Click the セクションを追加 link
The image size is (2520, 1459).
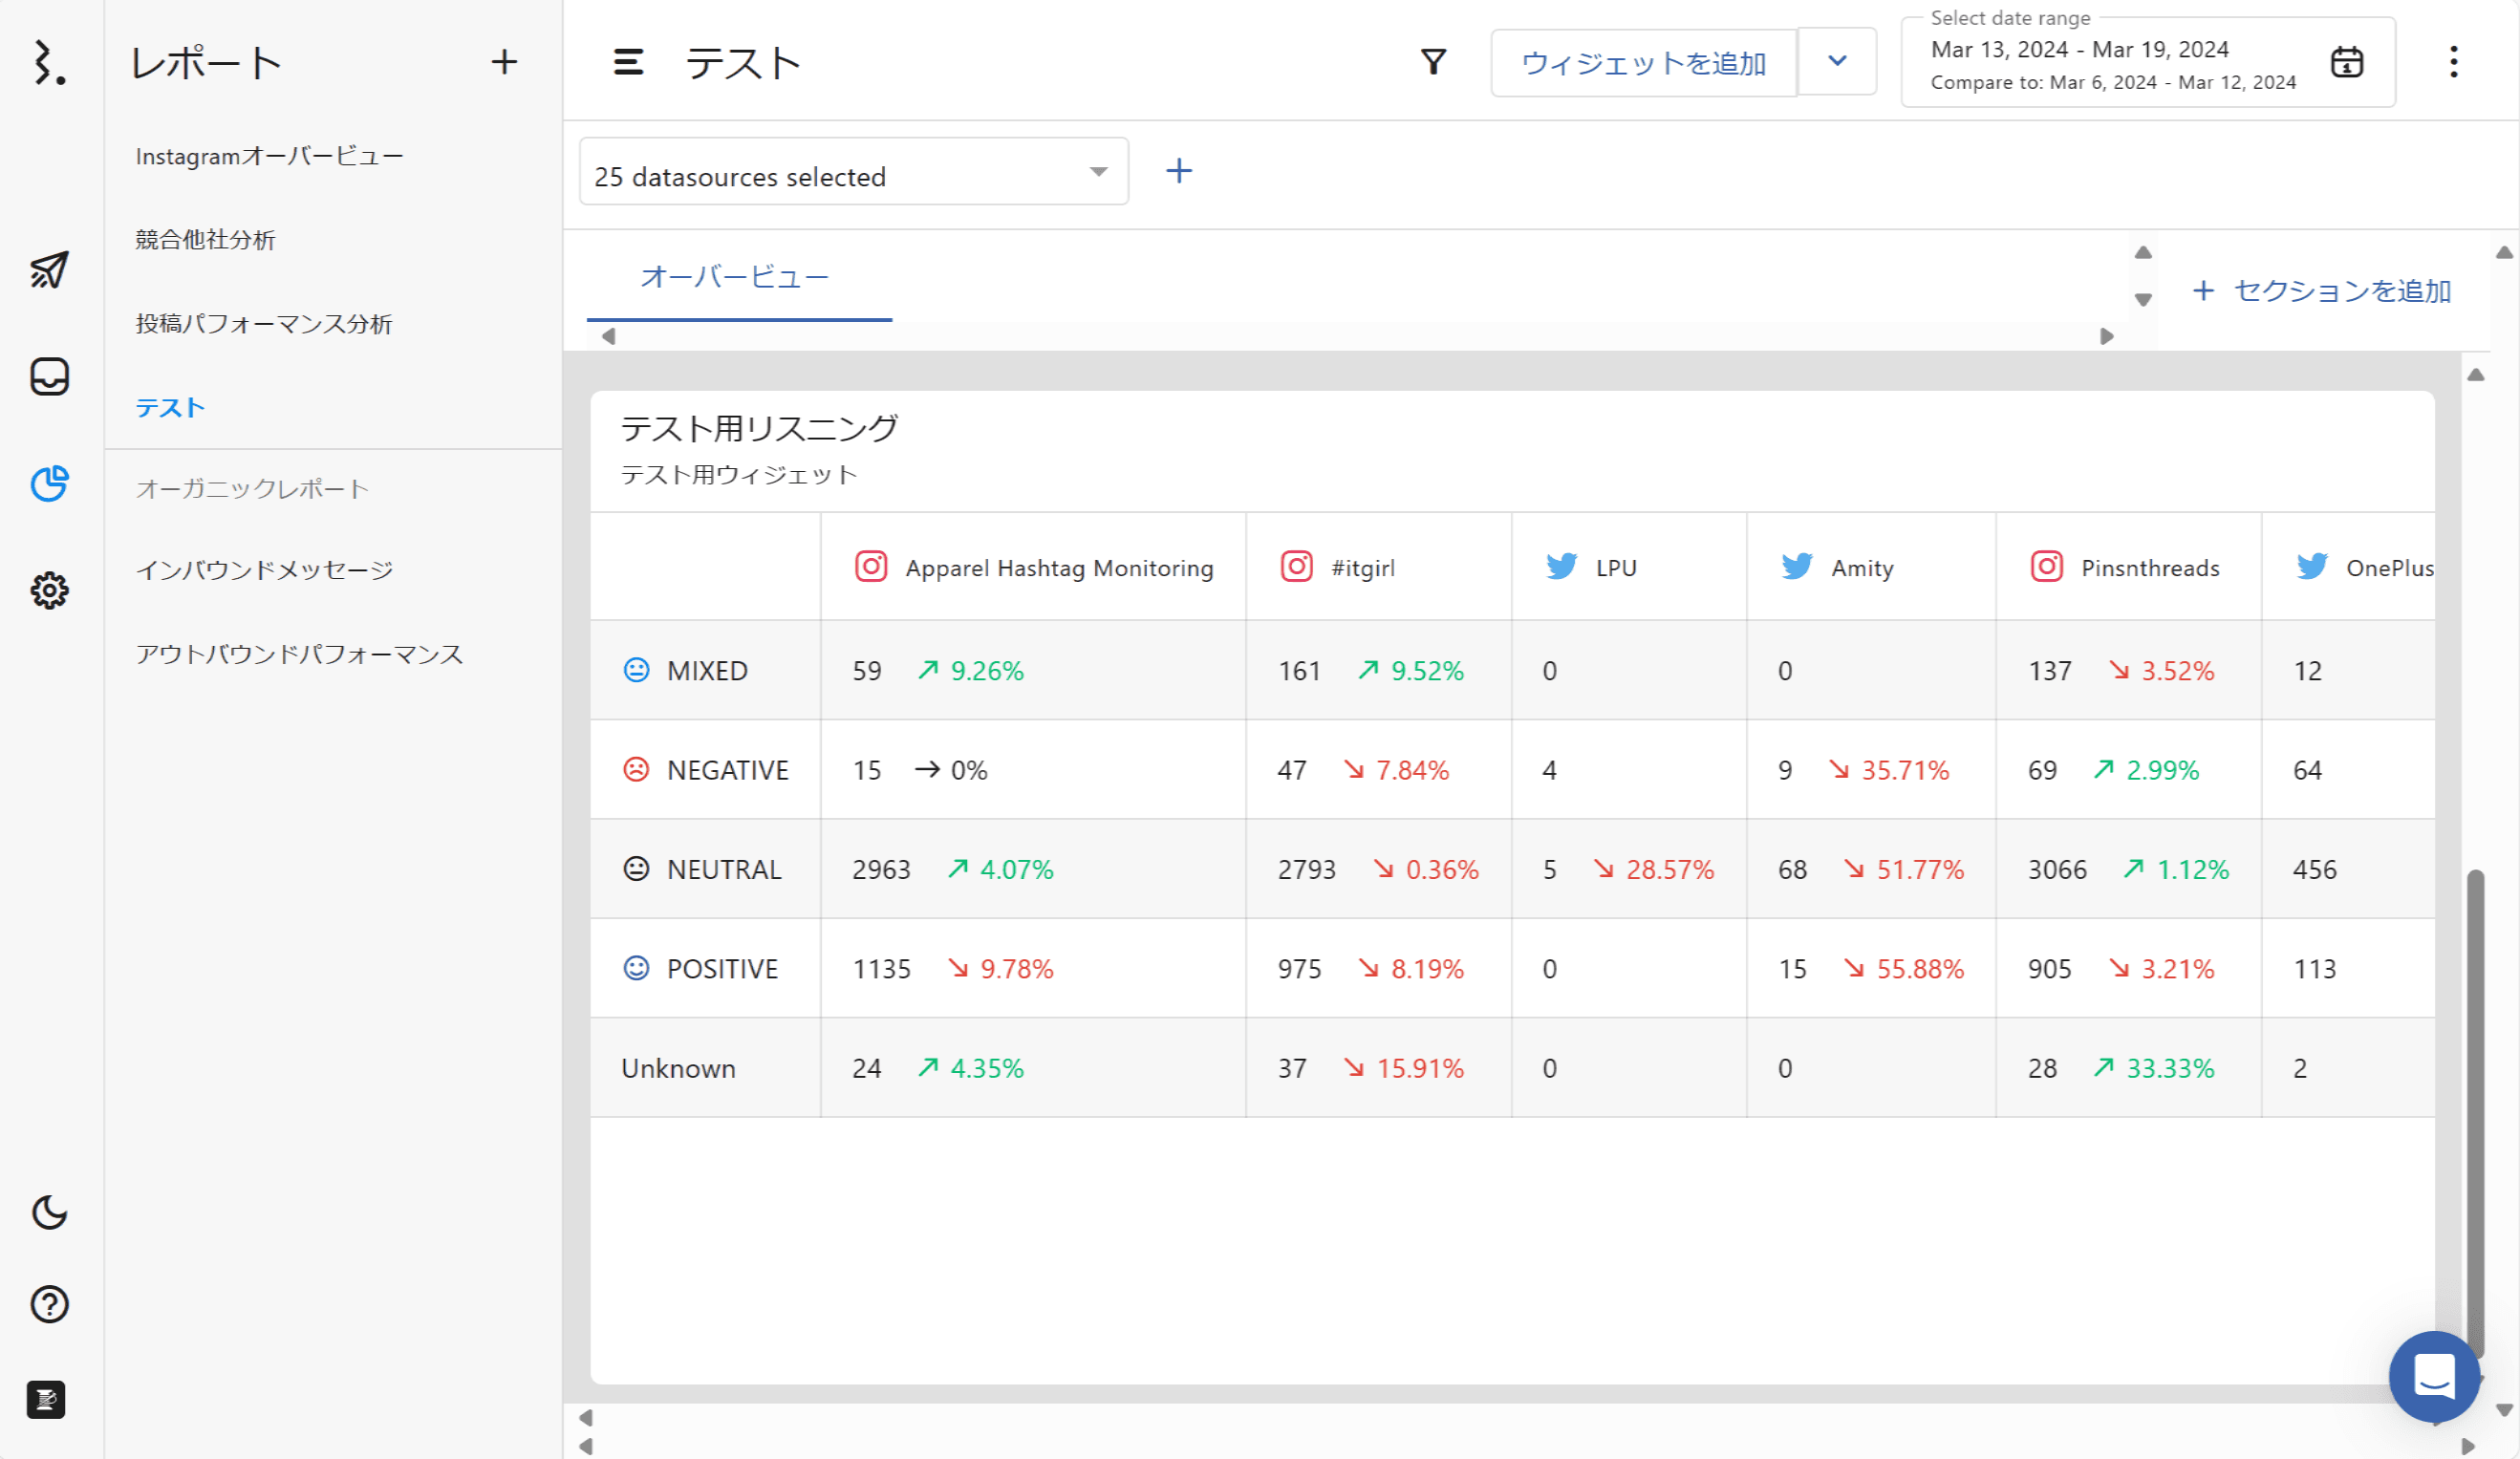point(2321,291)
